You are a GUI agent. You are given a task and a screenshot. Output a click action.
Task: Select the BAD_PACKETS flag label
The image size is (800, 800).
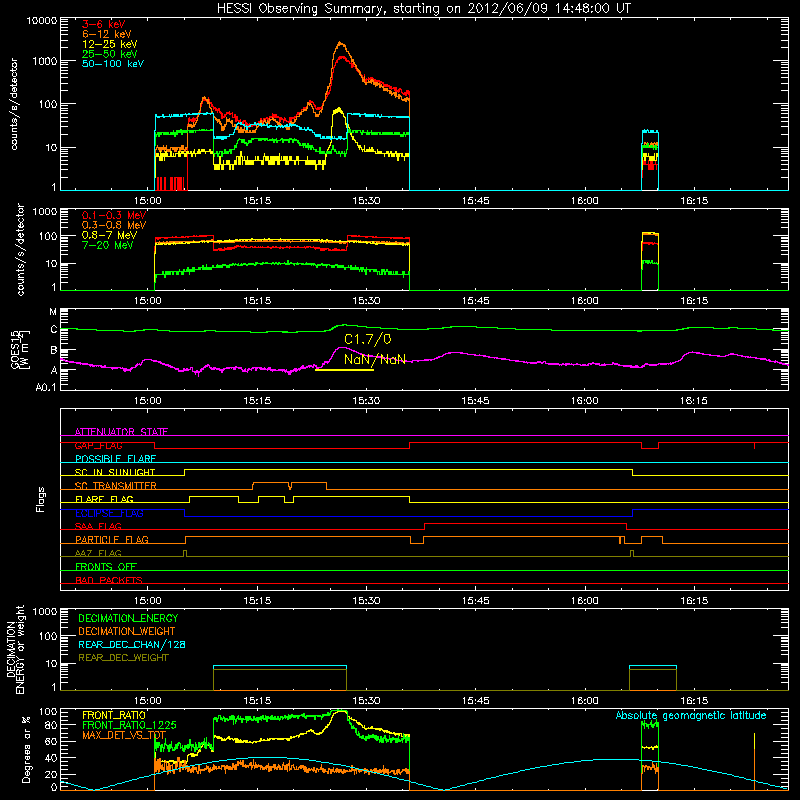(109, 580)
